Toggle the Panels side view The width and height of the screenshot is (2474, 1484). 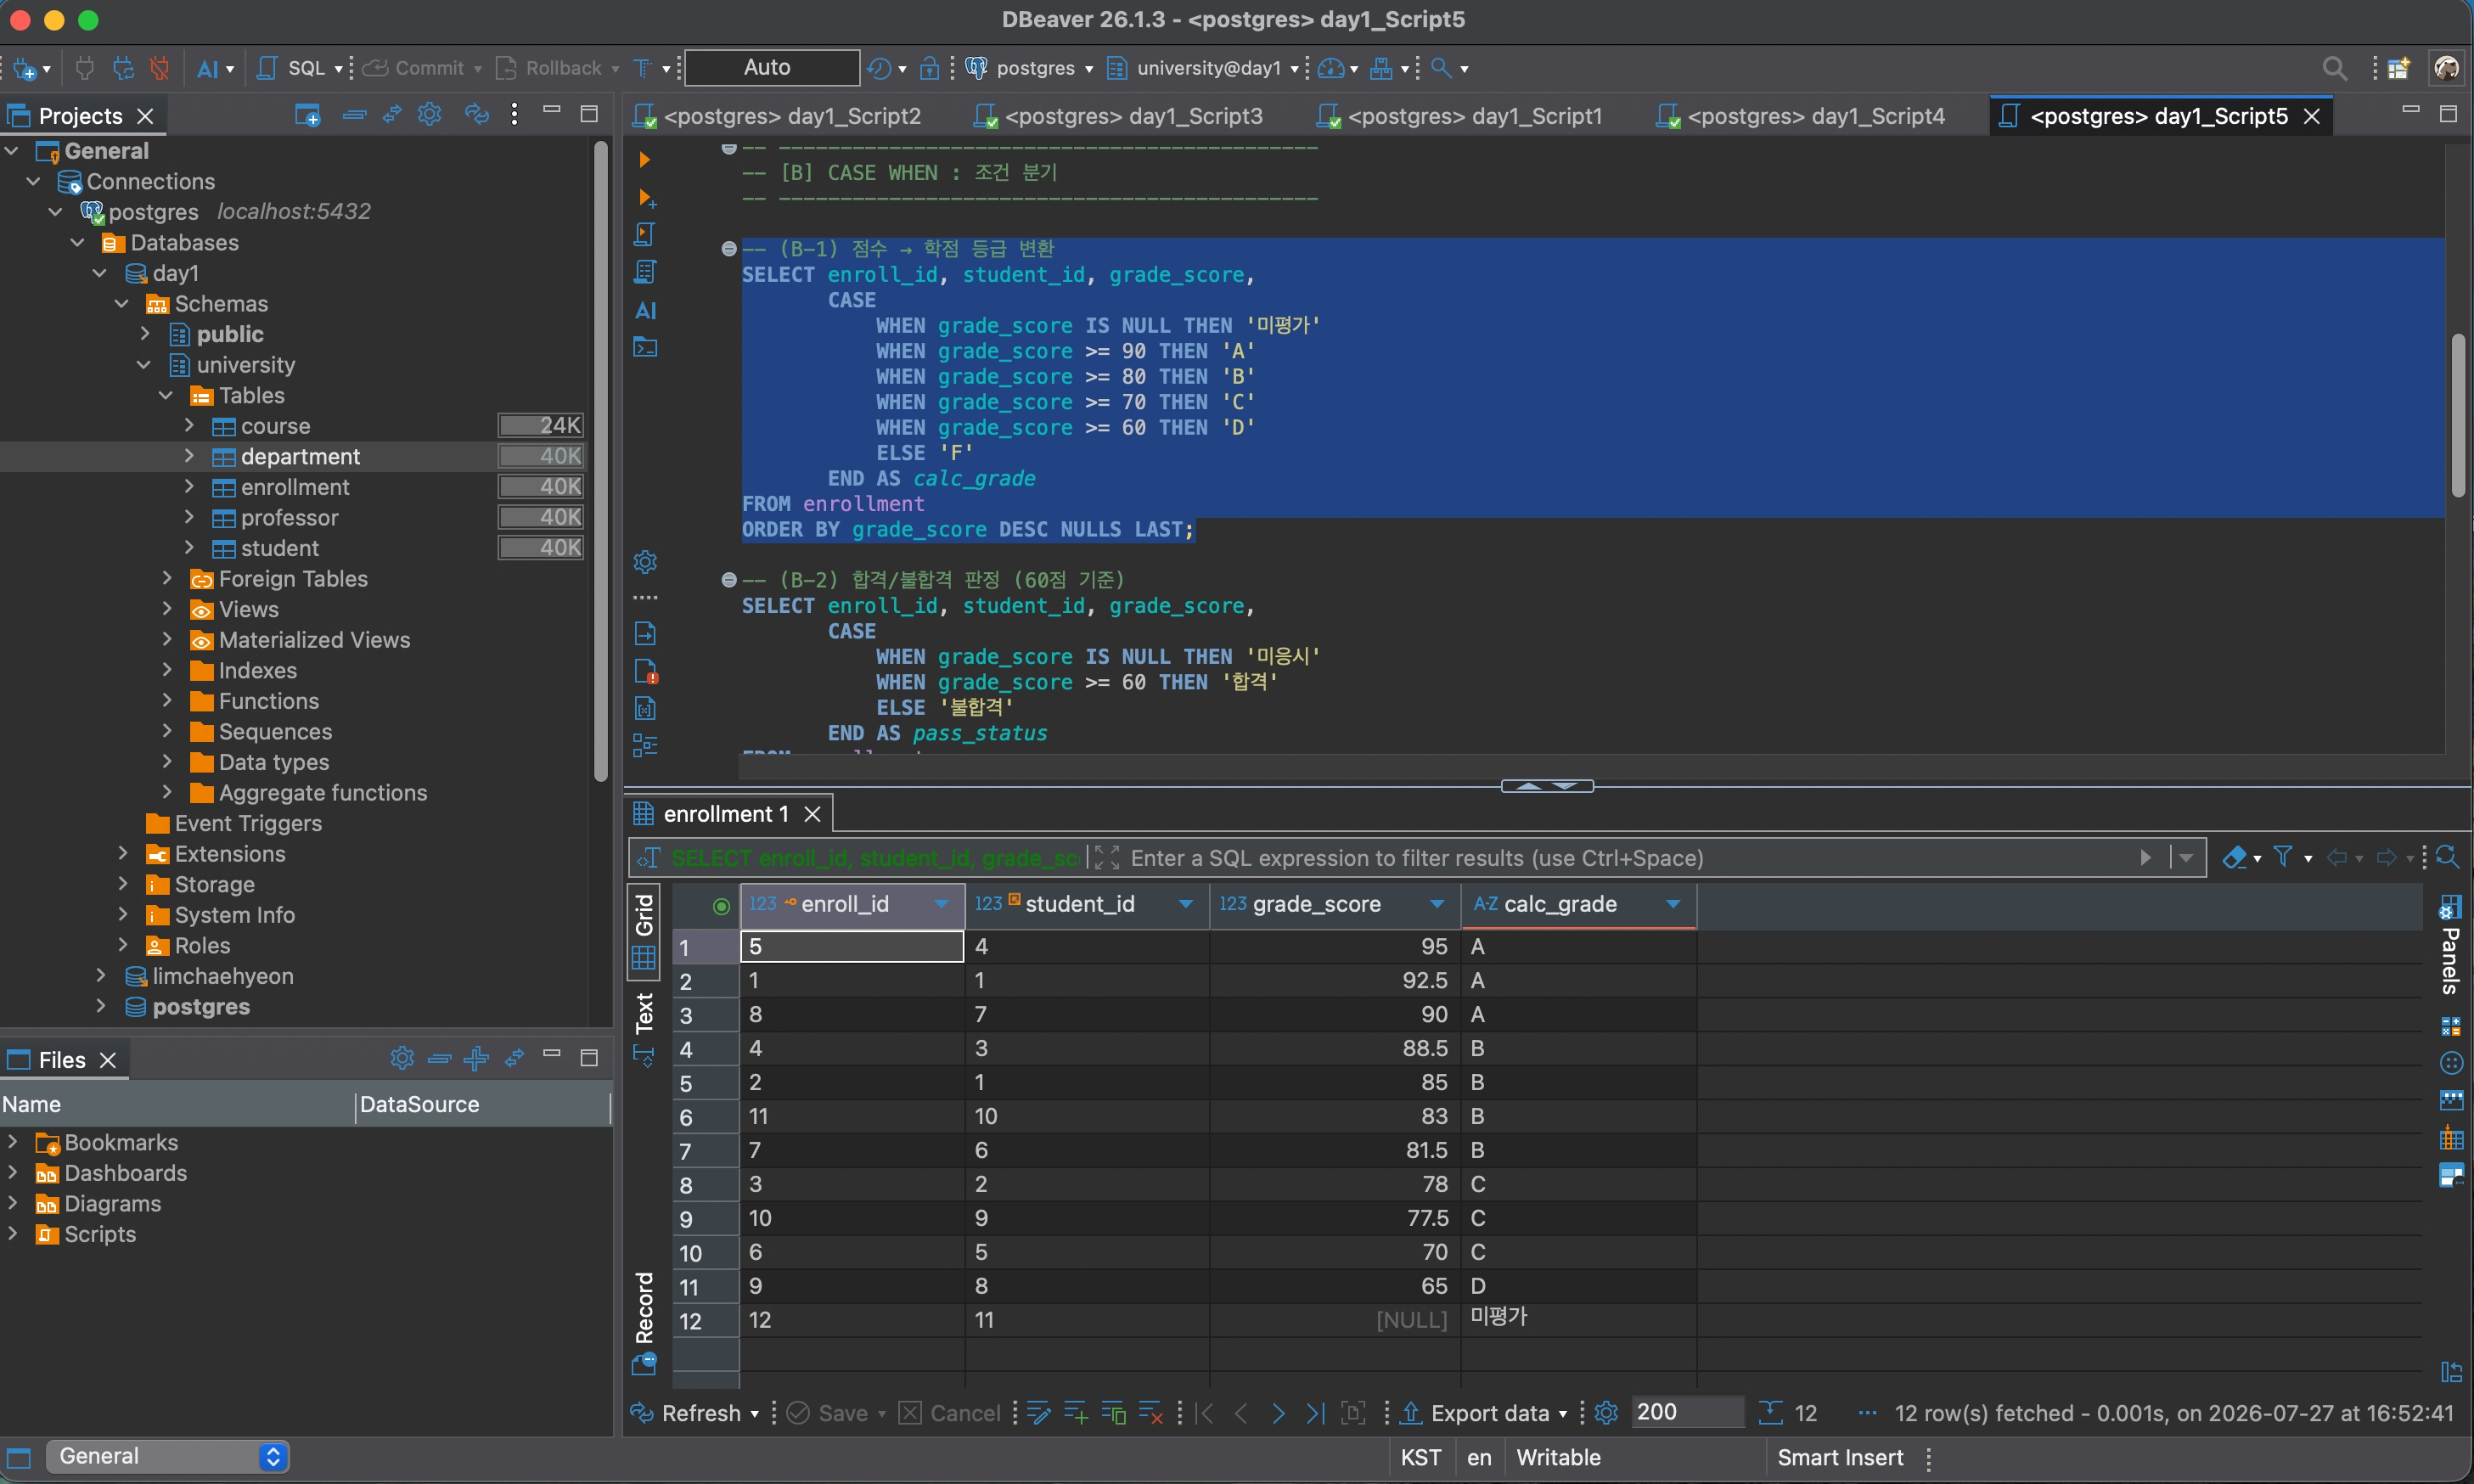(x=2450, y=944)
